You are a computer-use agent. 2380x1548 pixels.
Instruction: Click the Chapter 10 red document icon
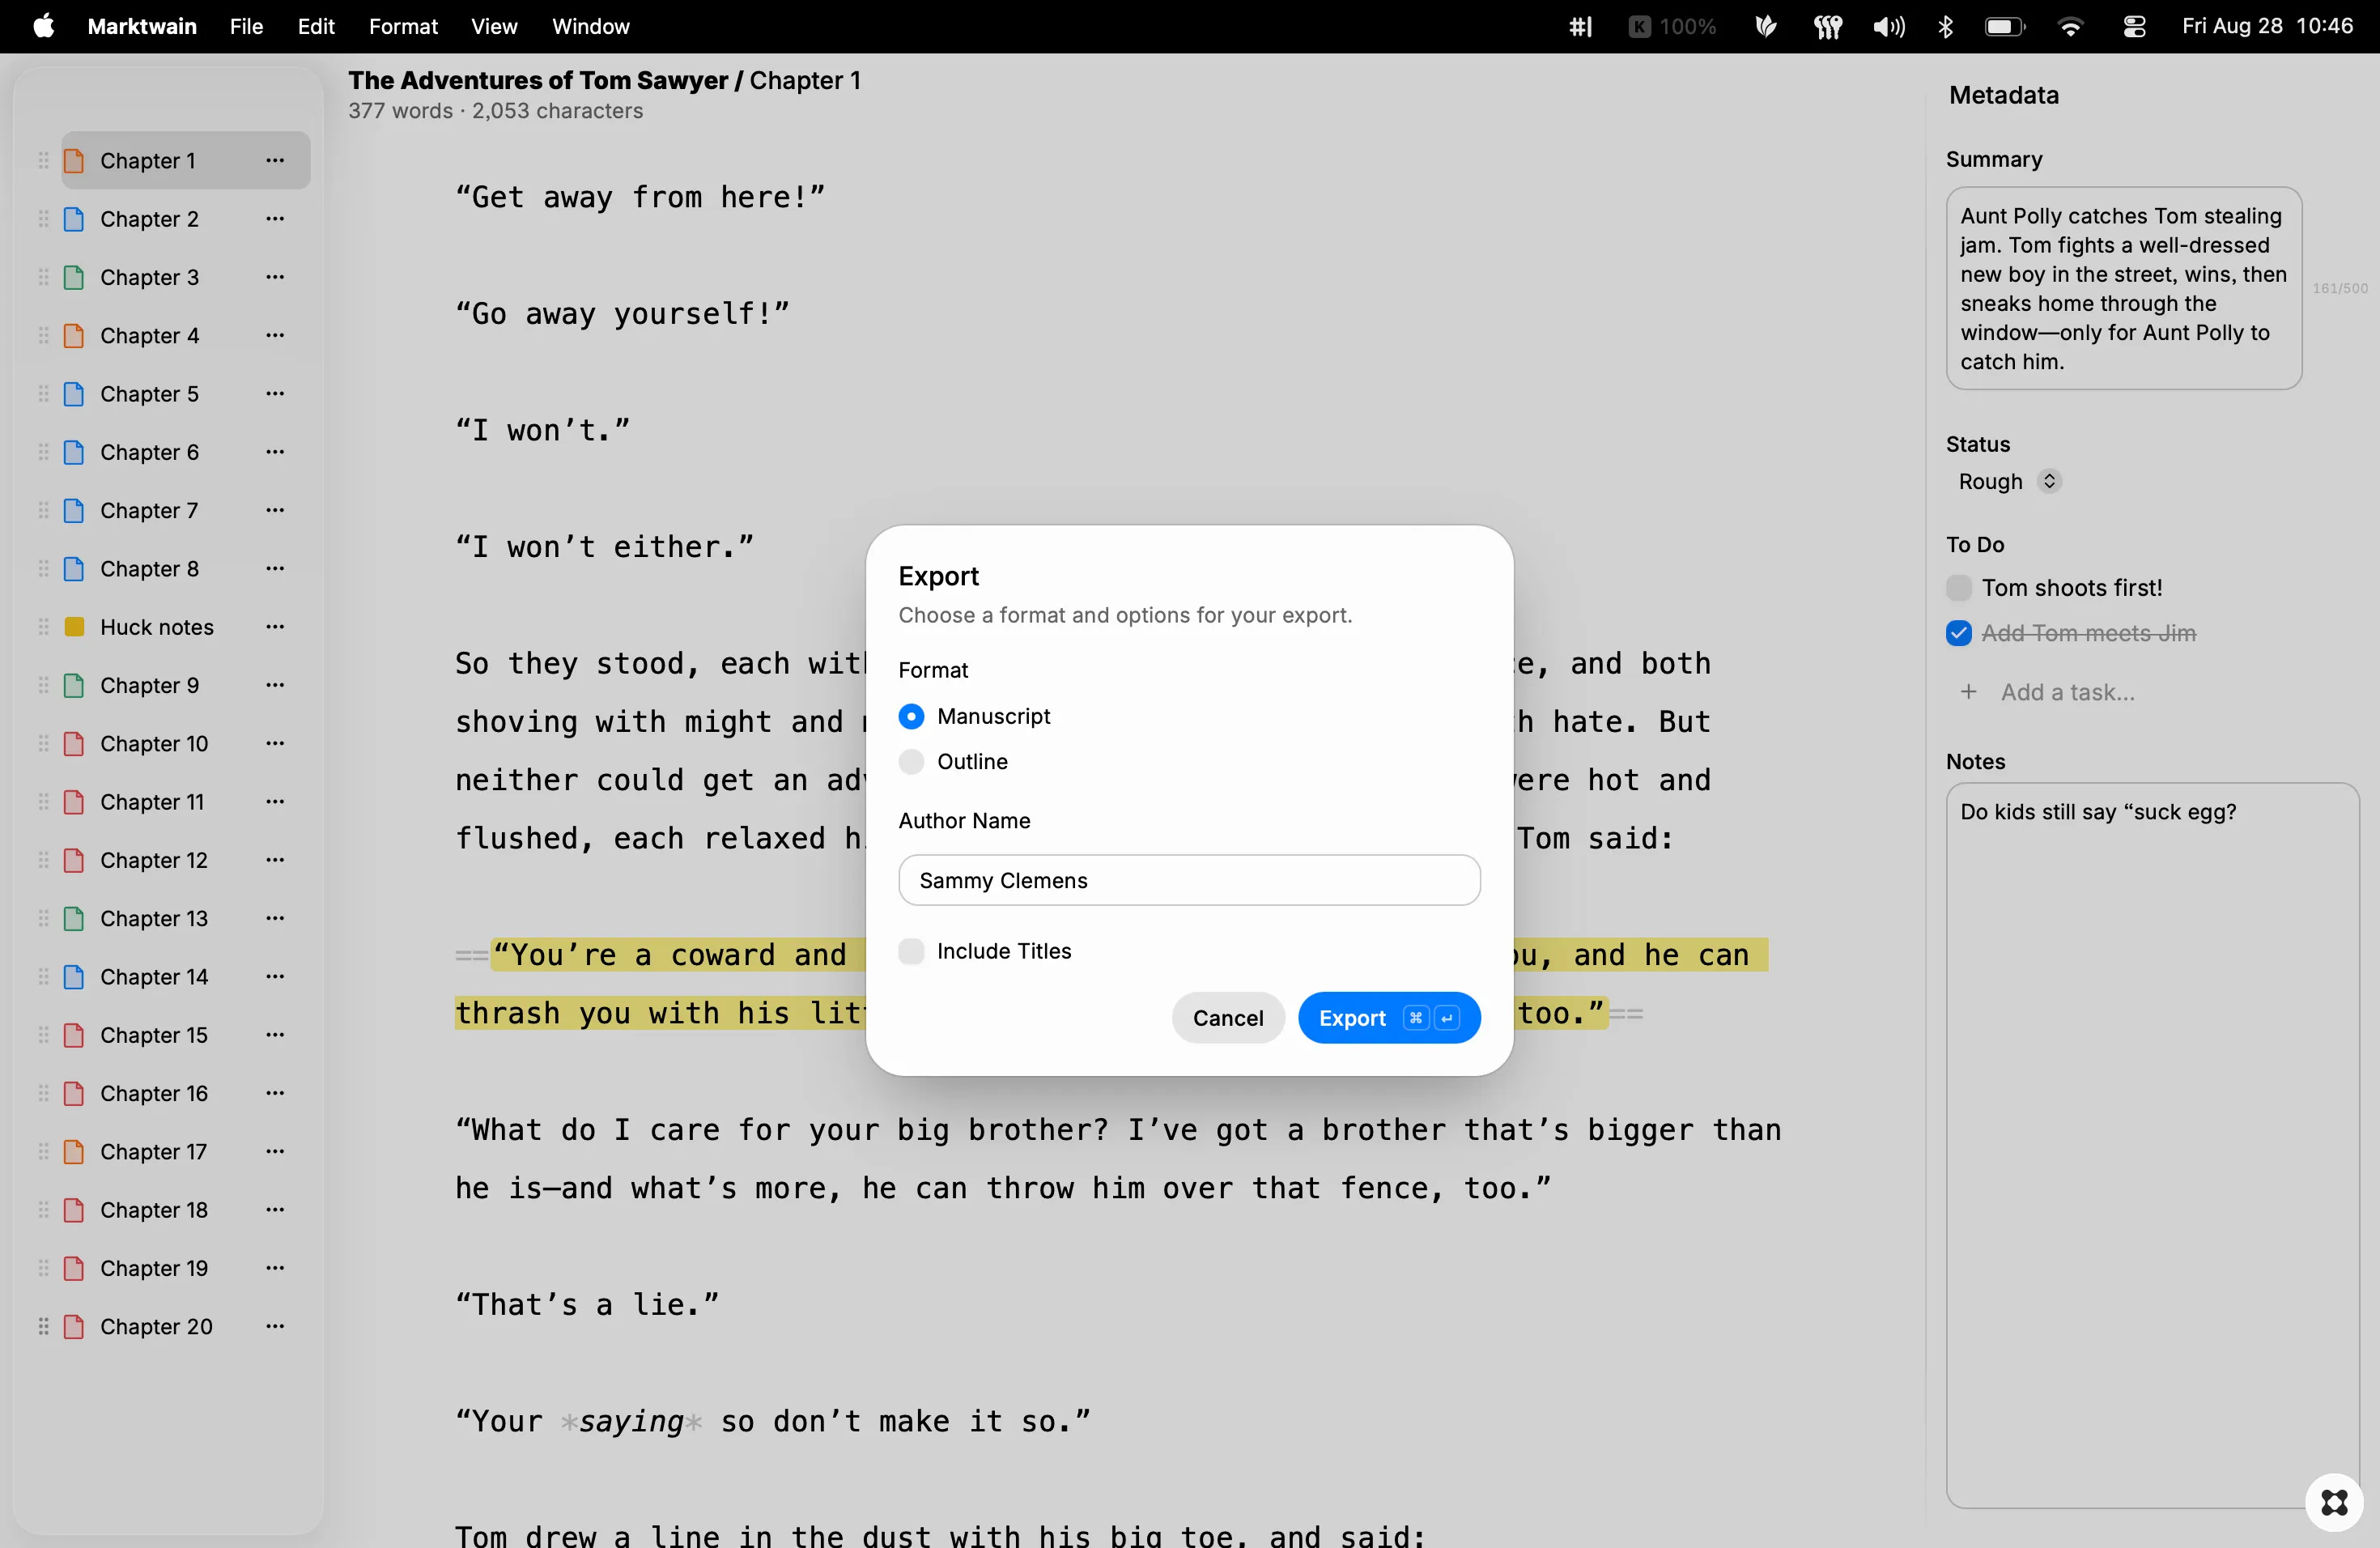[x=74, y=744]
